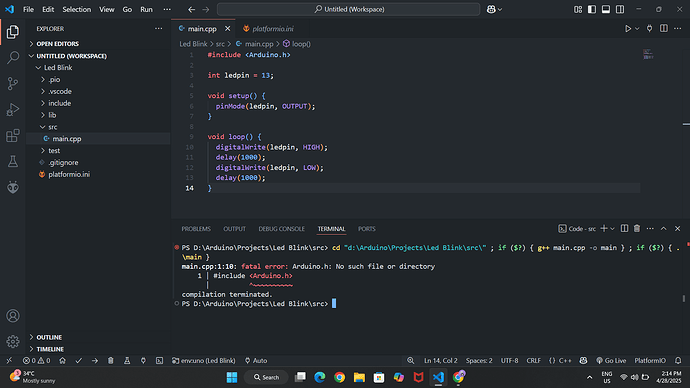Click PlatformIO Build checkmark in status bar
Viewport: 690px width, 388px height.
pyautogui.click(x=79, y=360)
